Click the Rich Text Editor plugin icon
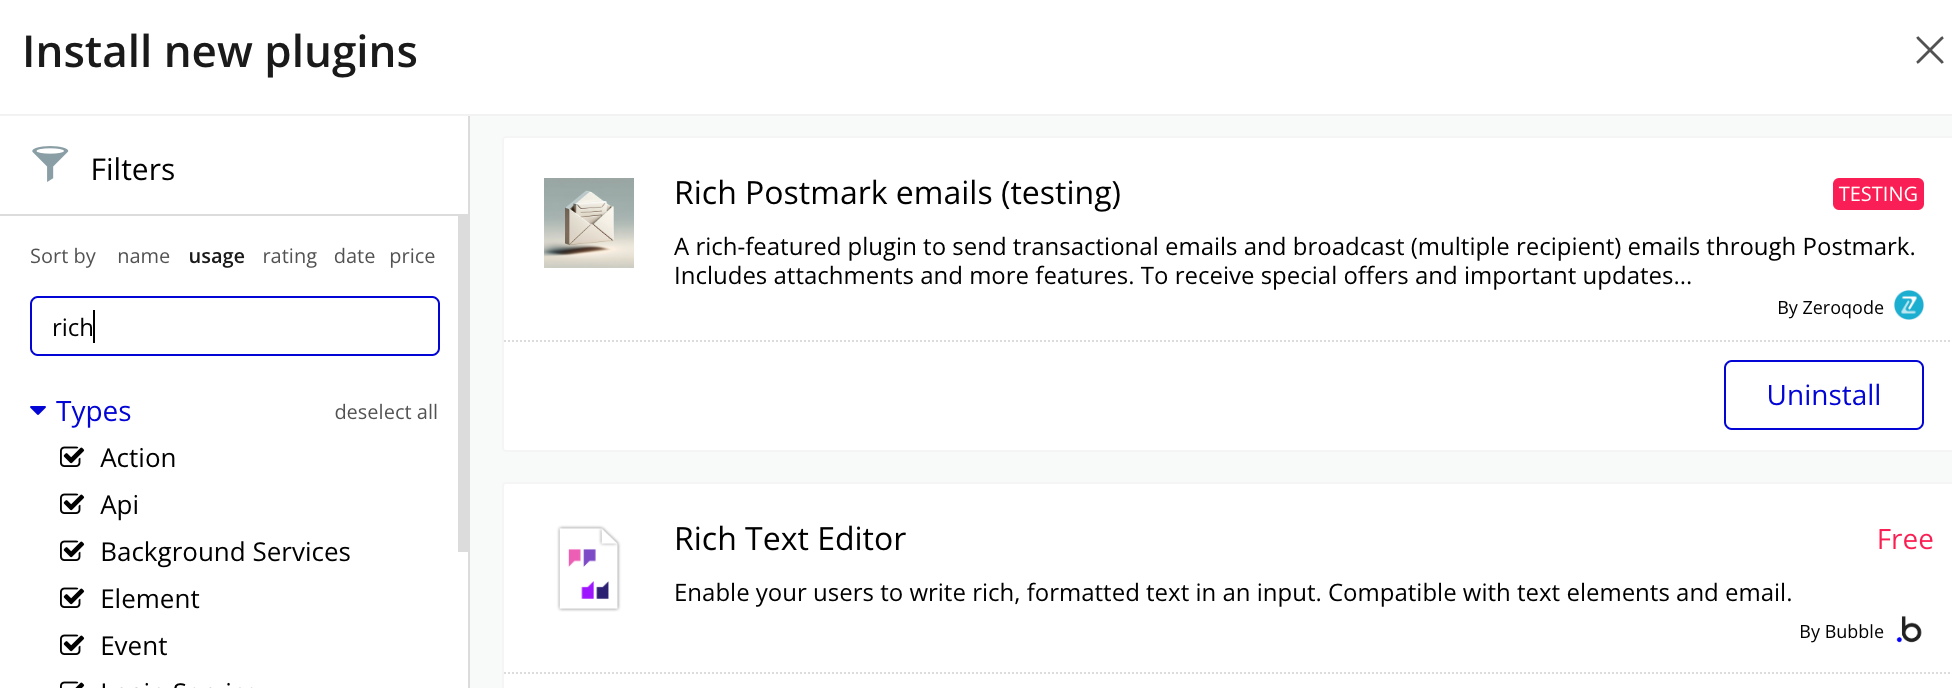The image size is (1952, 688). (589, 569)
